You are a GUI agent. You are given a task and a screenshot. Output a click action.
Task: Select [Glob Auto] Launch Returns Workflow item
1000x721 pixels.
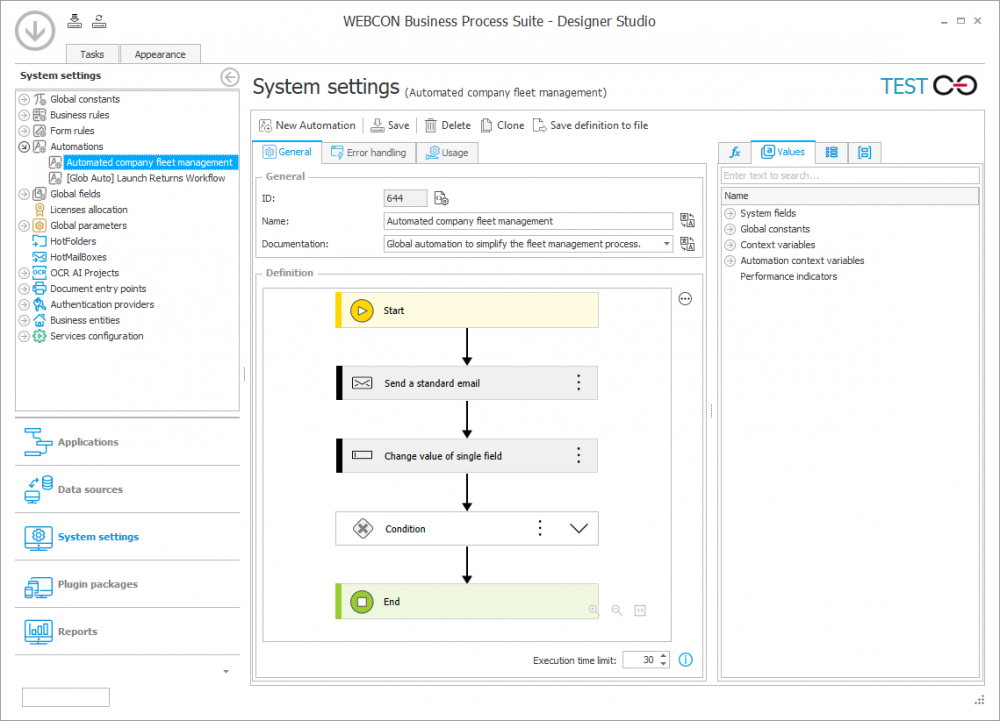145,178
